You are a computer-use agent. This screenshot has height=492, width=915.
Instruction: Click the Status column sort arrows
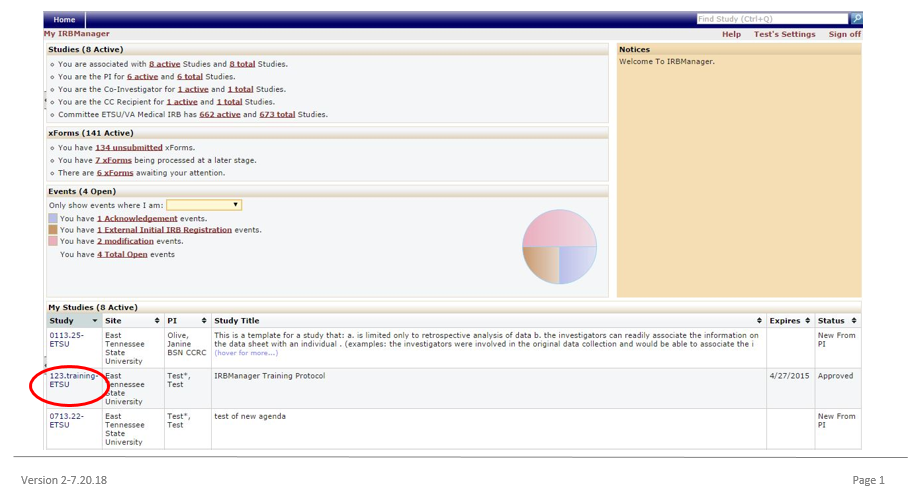point(853,320)
